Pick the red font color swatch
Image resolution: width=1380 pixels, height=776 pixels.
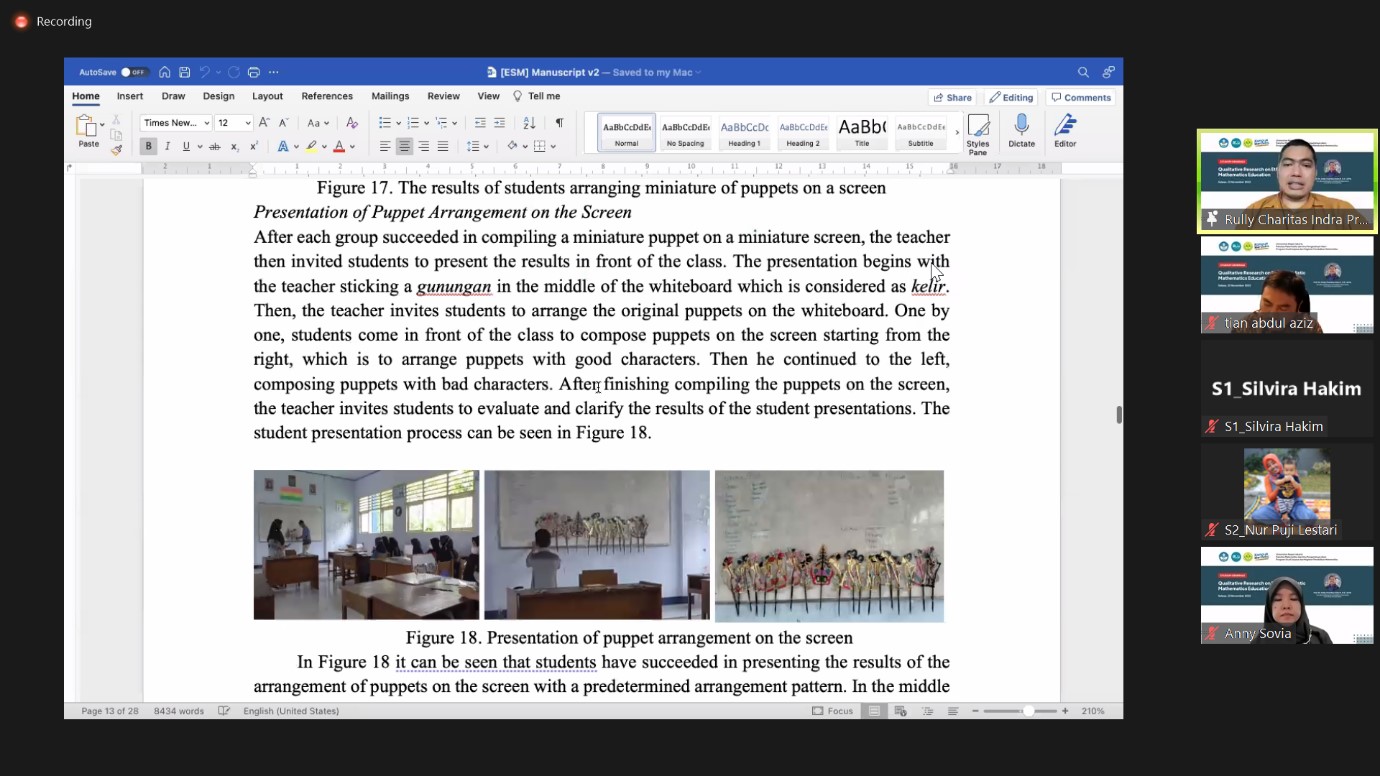[339, 147]
